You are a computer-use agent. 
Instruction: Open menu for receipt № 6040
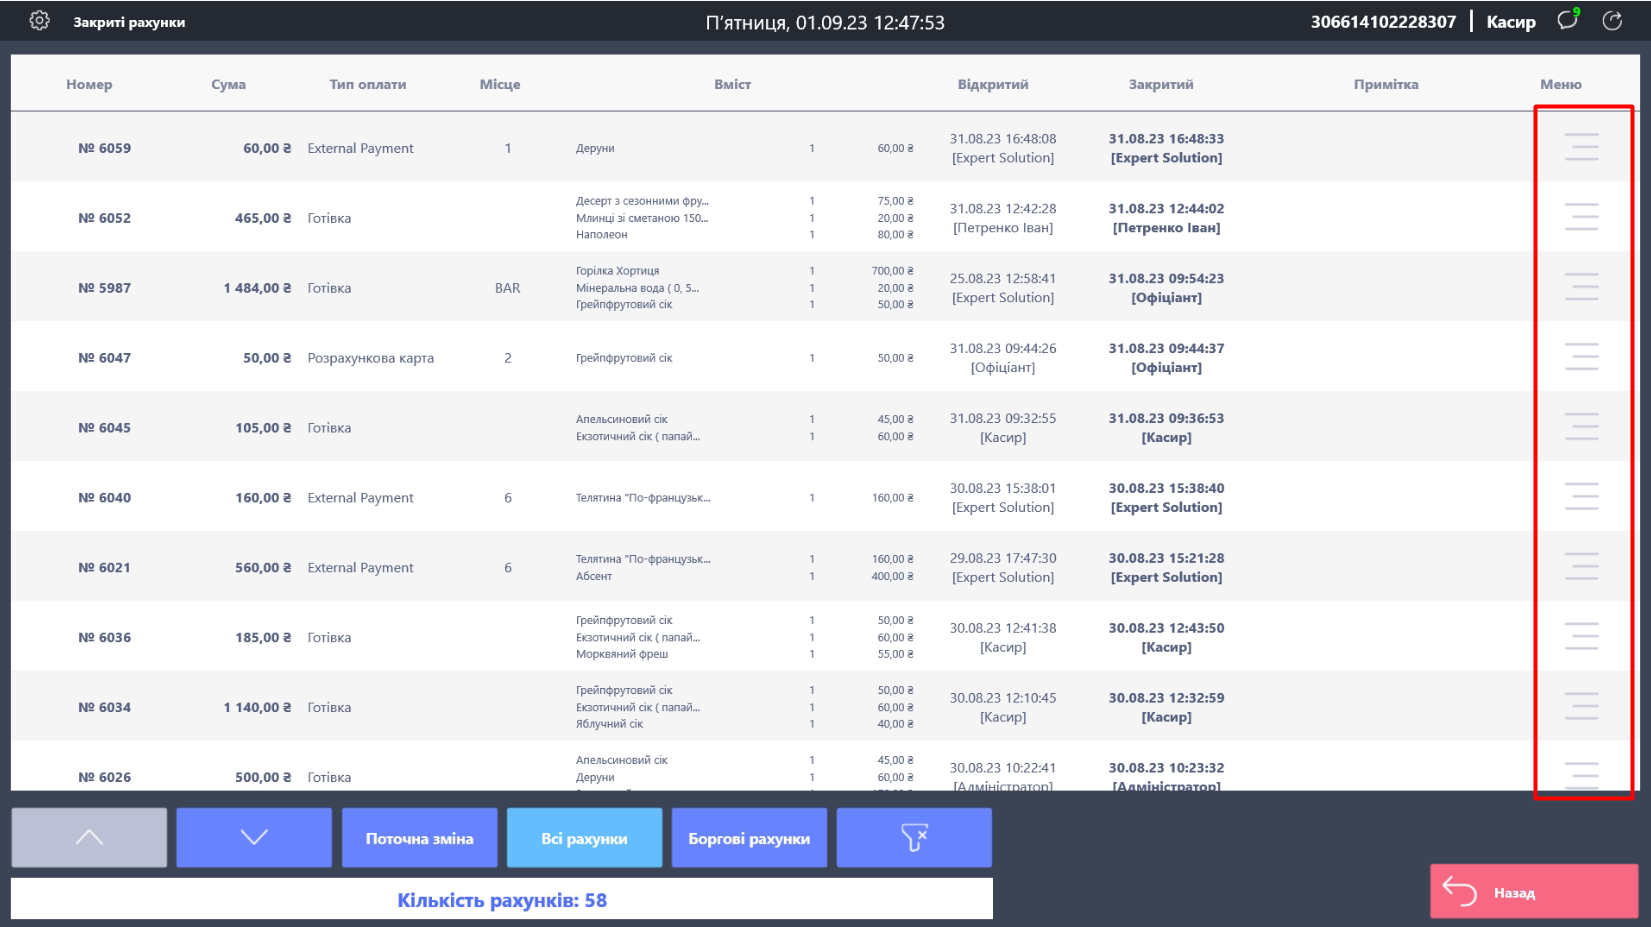pos(1581,497)
